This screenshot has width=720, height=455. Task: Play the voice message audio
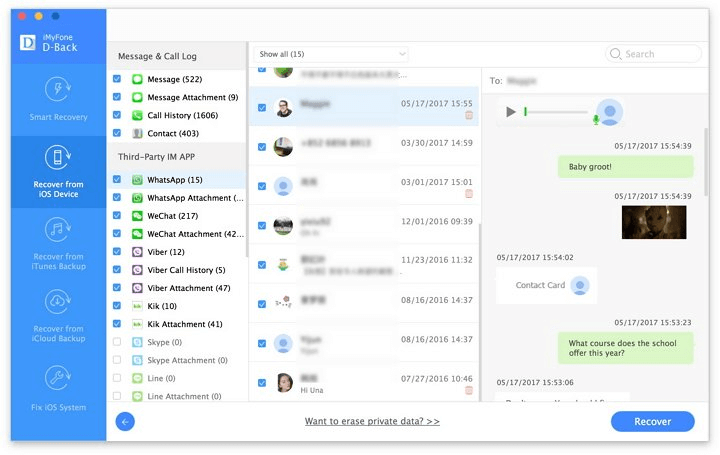click(511, 112)
